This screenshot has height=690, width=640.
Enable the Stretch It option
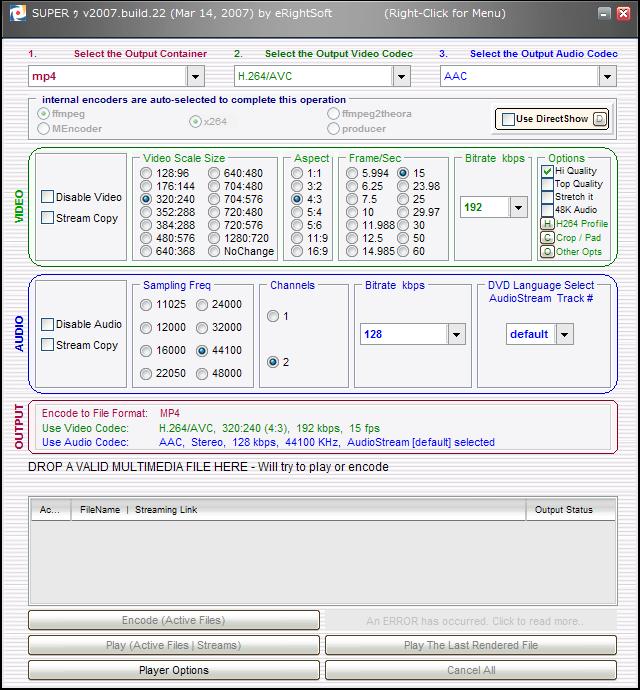coord(547,197)
